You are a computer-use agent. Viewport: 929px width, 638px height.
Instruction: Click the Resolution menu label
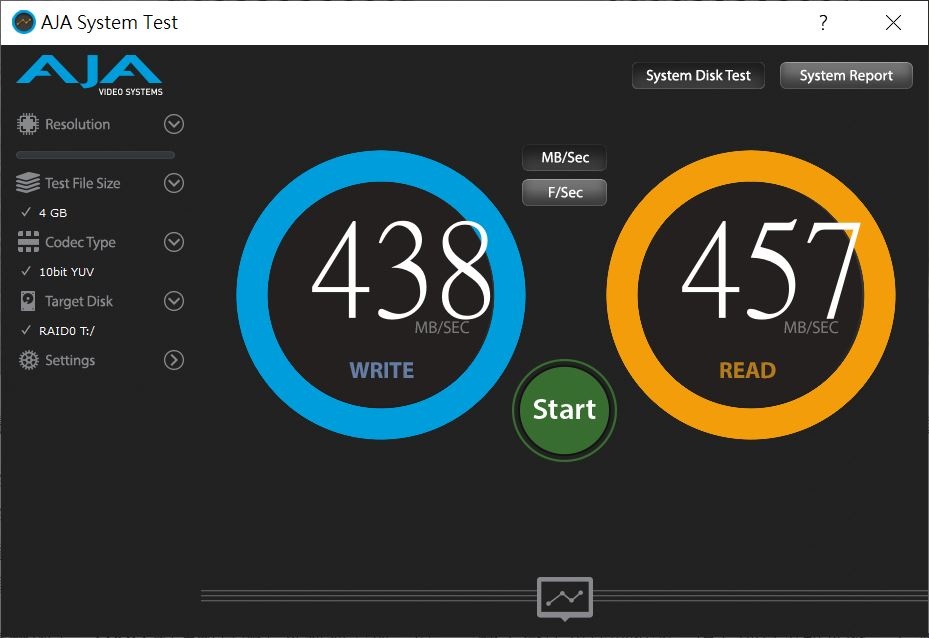tap(78, 124)
